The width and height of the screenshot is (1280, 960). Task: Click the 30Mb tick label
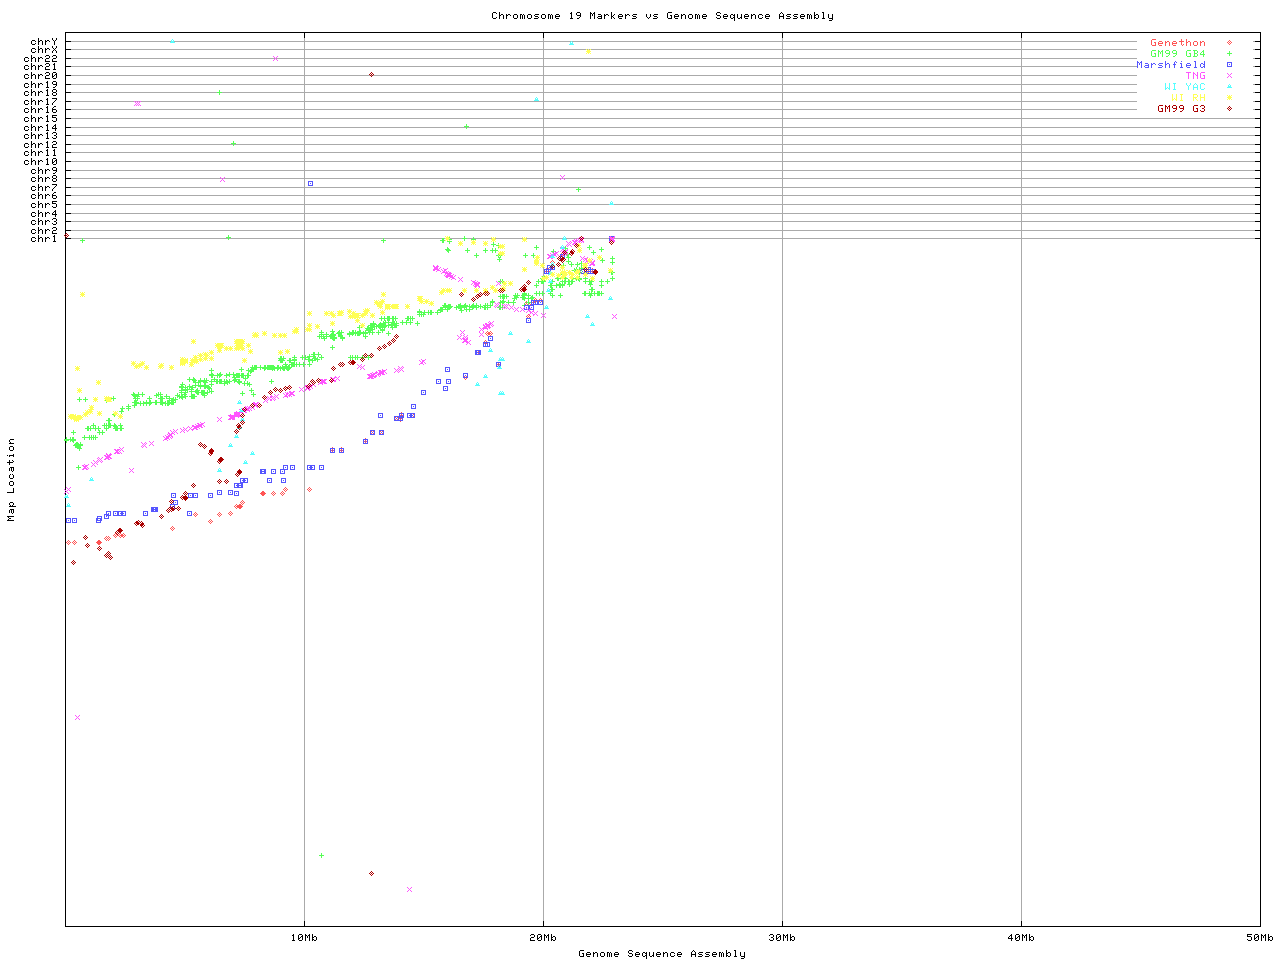[x=782, y=938]
